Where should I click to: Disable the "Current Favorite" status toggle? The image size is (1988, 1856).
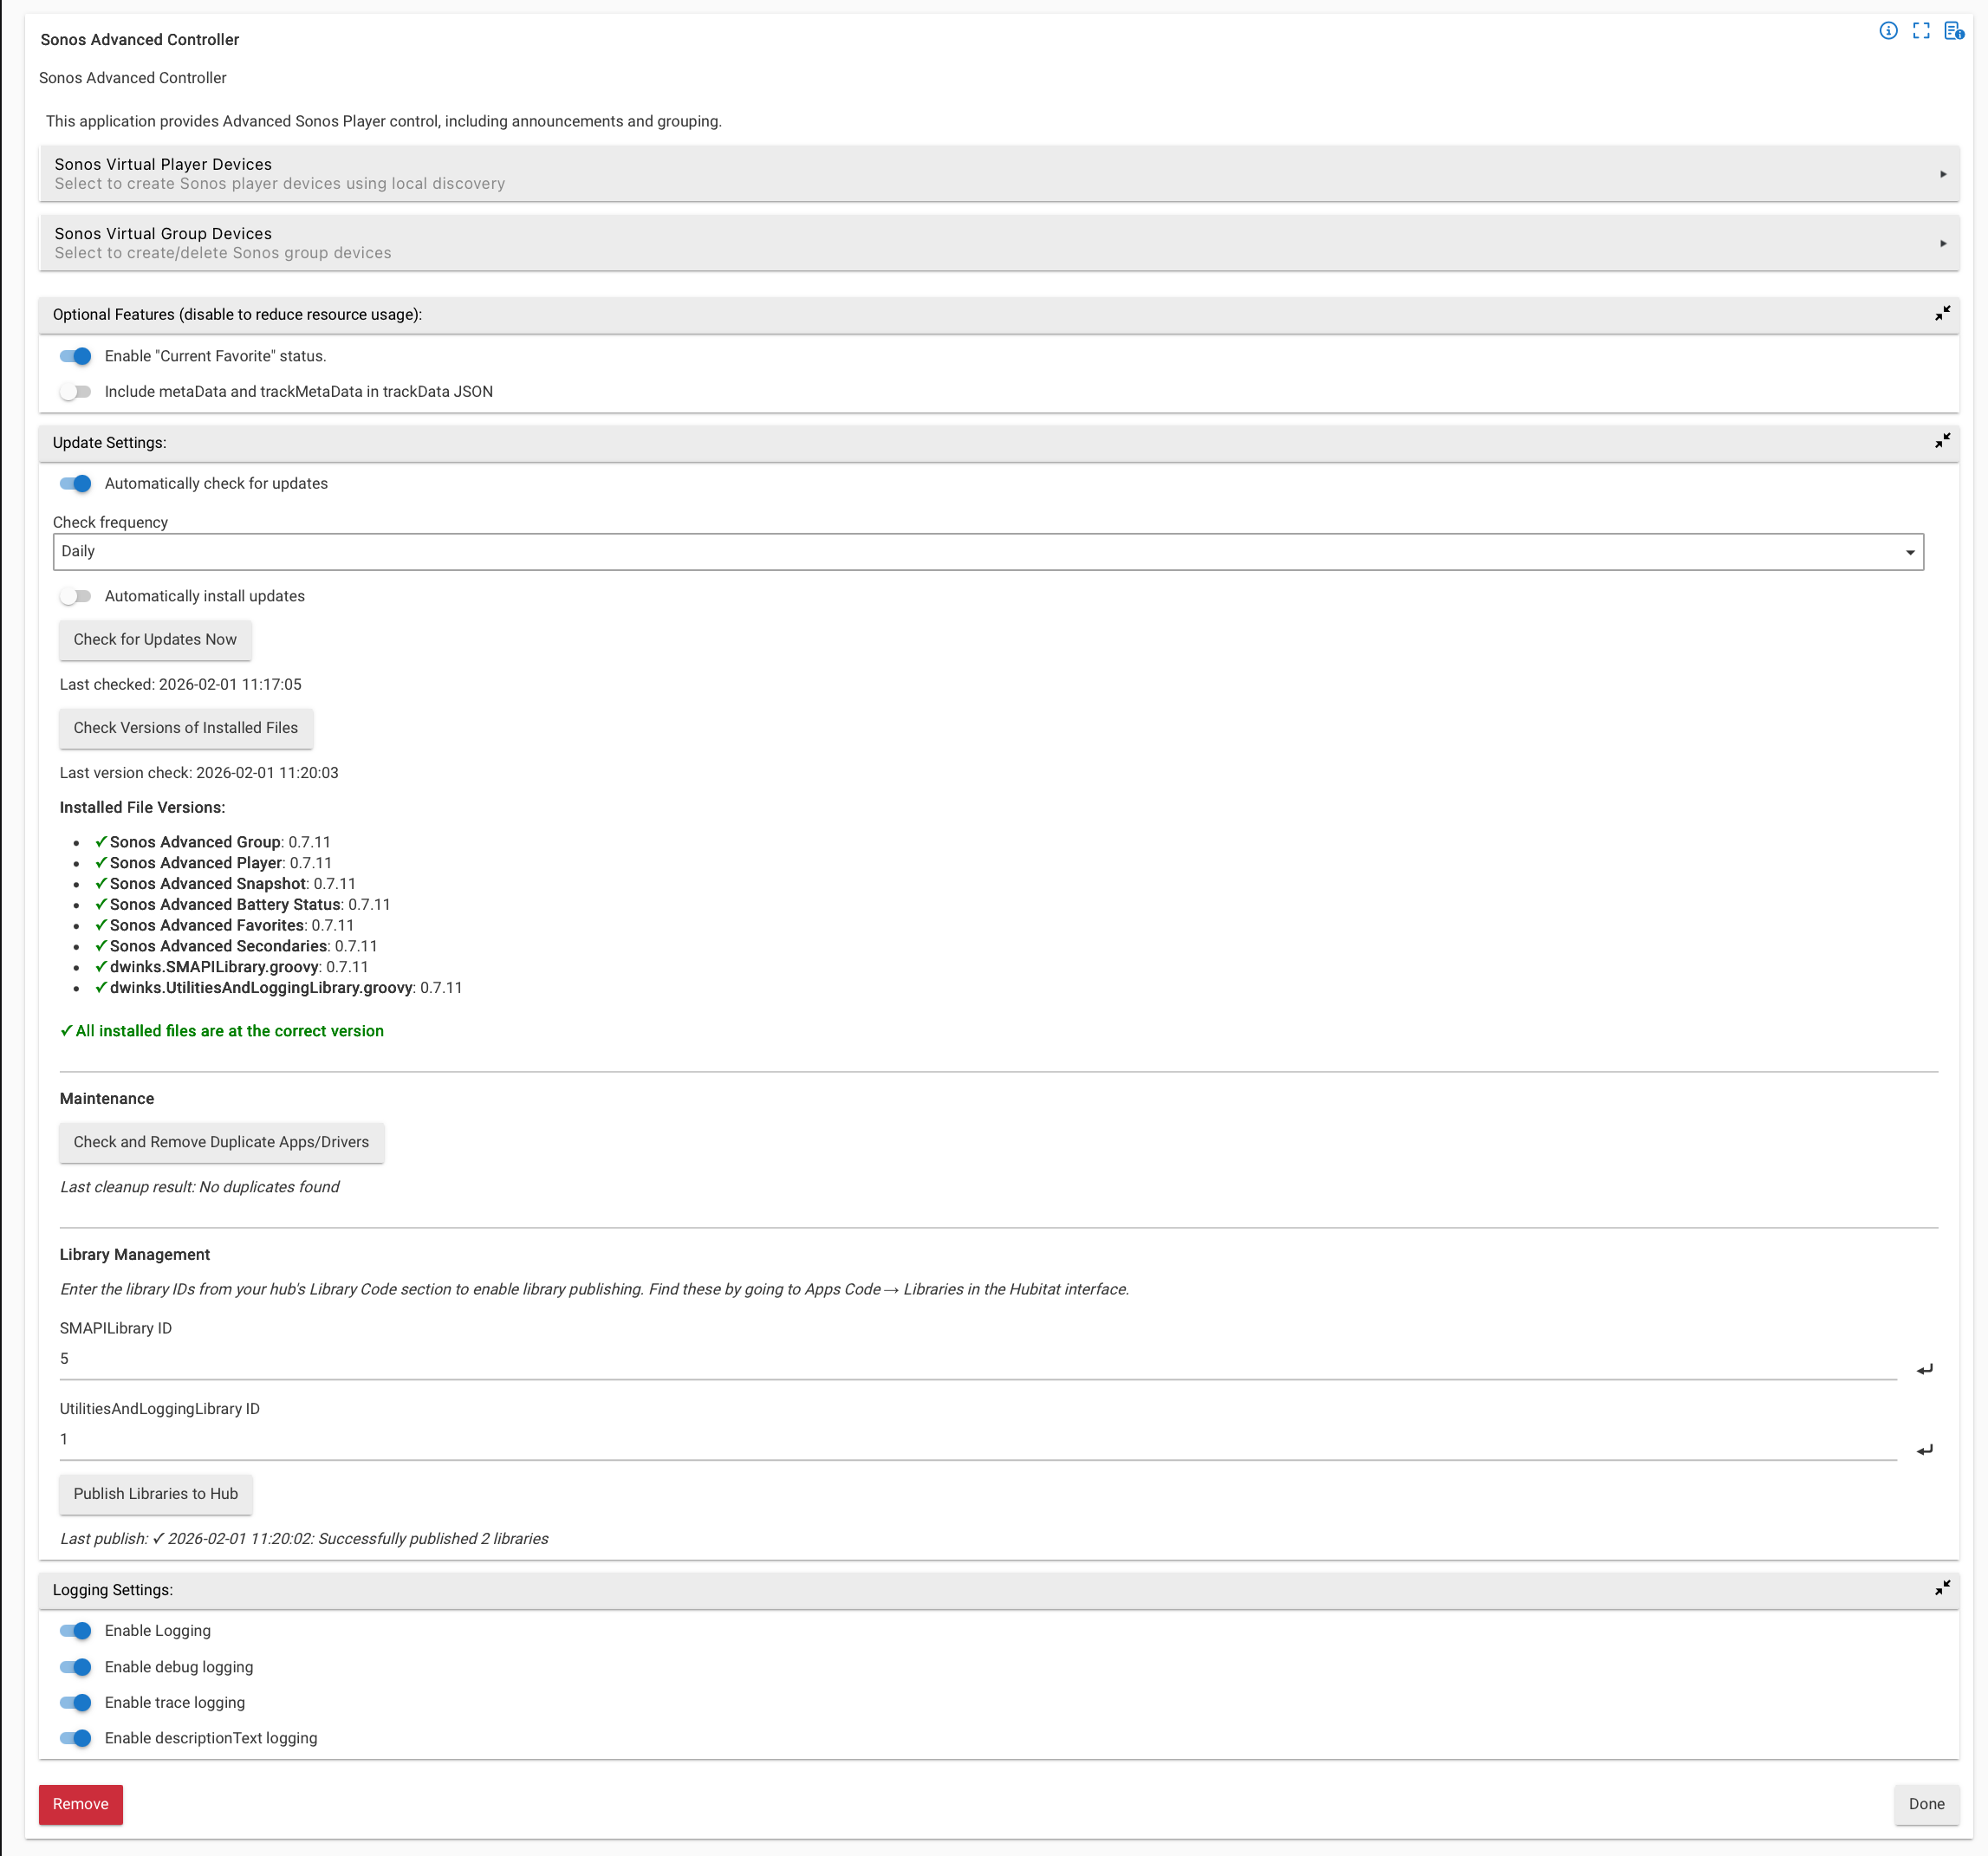click(76, 356)
